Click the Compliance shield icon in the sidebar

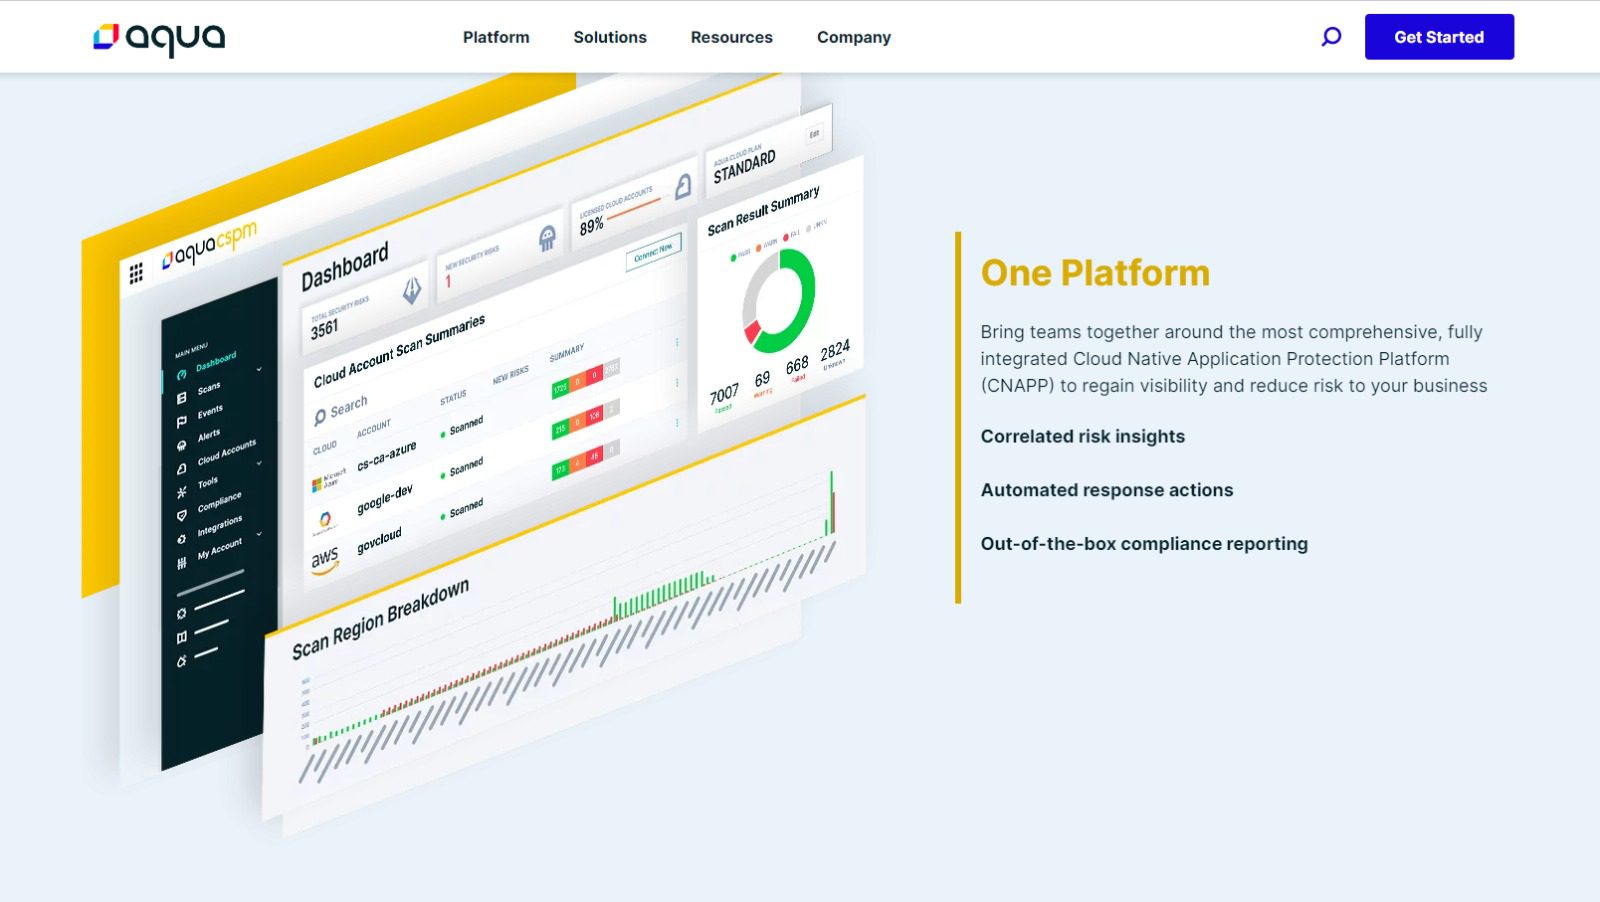click(181, 516)
